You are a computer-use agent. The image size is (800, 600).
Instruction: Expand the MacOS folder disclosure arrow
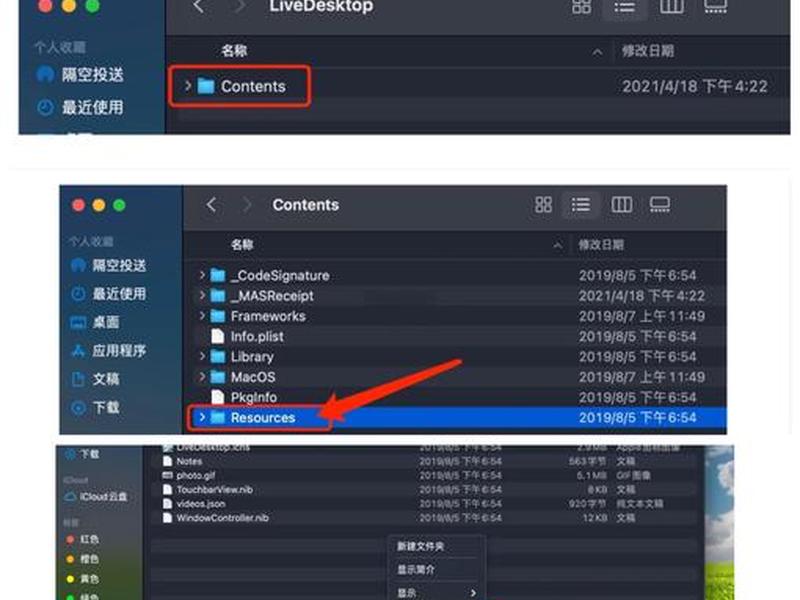[x=202, y=377]
